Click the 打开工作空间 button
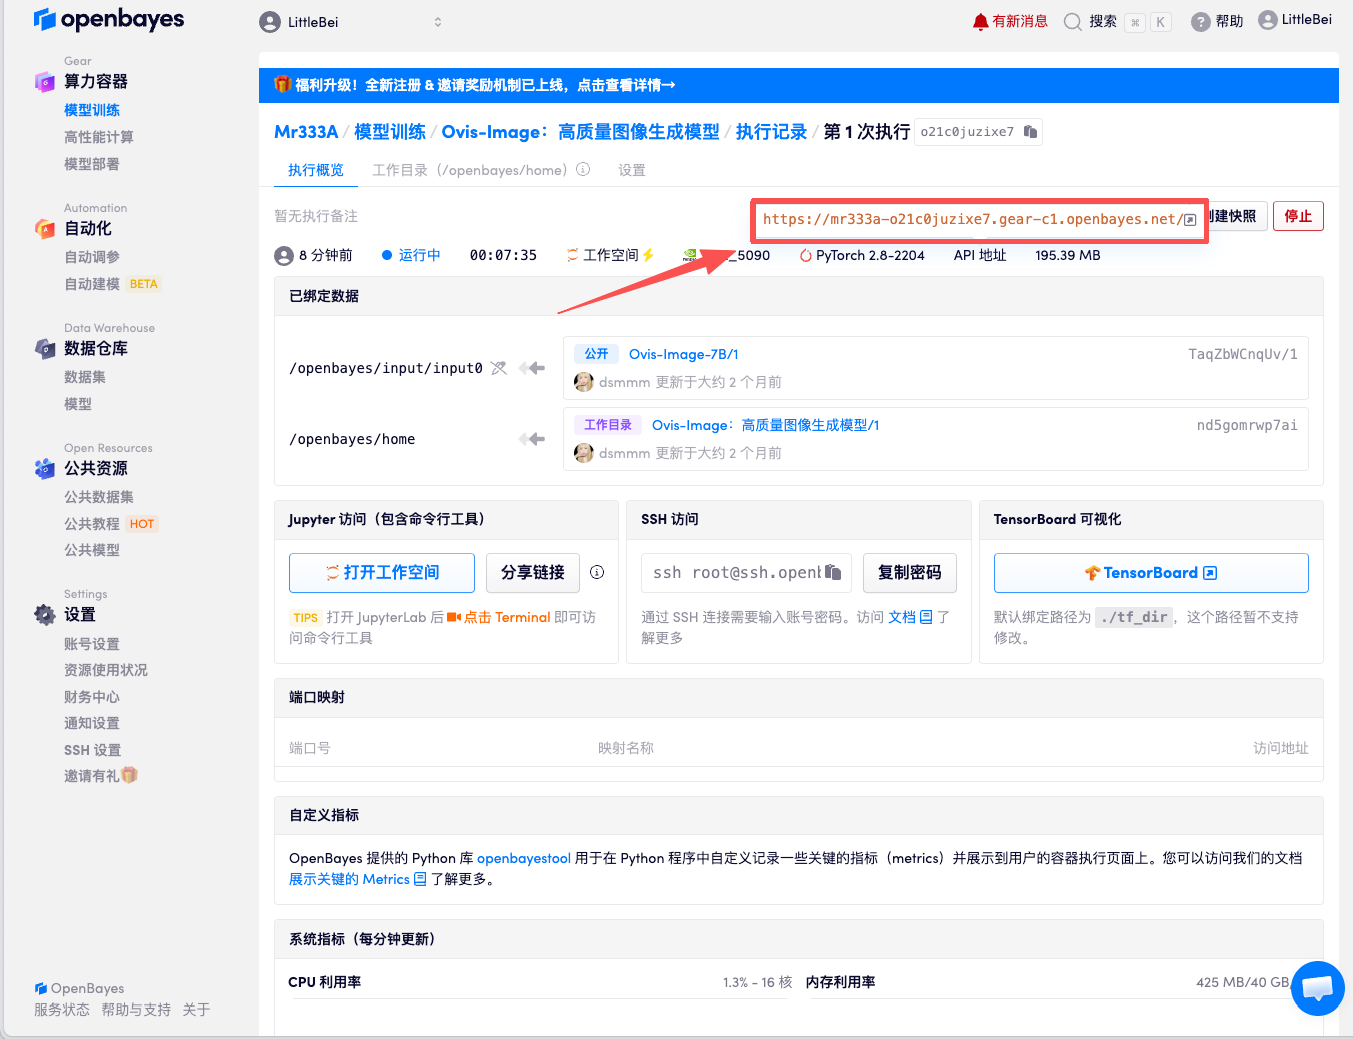 [382, 573]
